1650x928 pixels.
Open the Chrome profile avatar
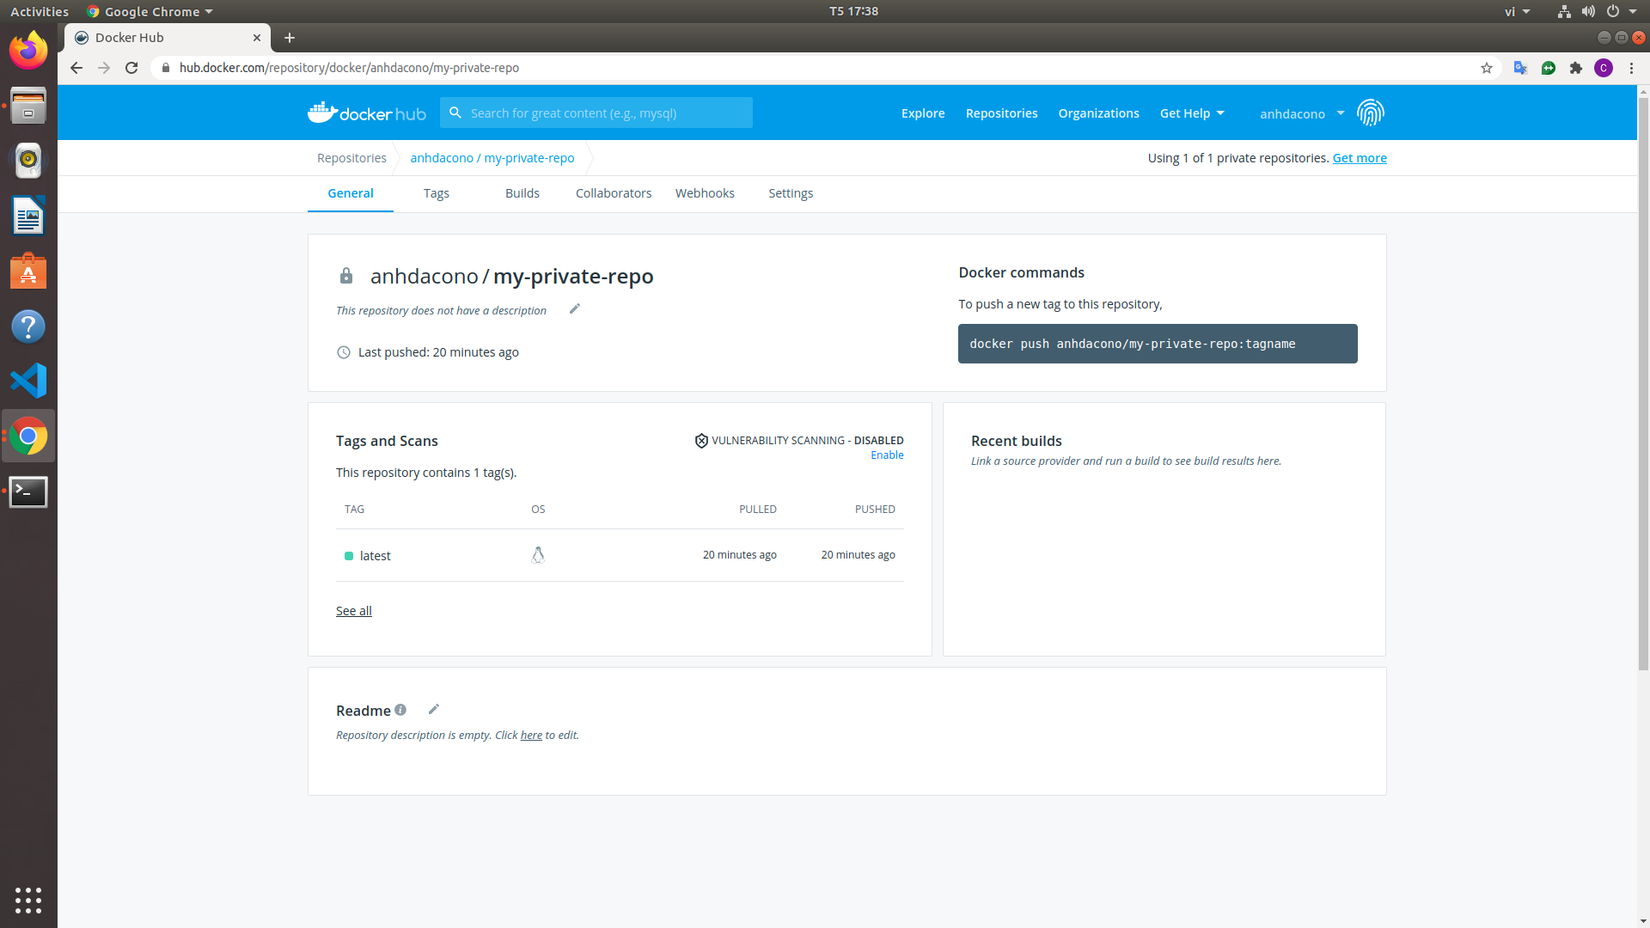click(x=1603, y=68)
